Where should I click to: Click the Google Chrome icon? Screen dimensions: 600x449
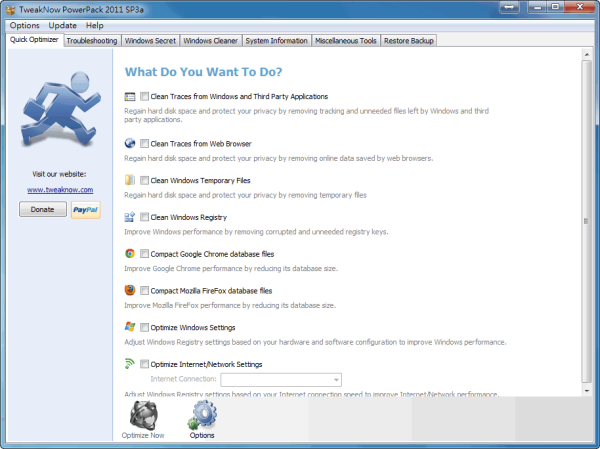130,253
